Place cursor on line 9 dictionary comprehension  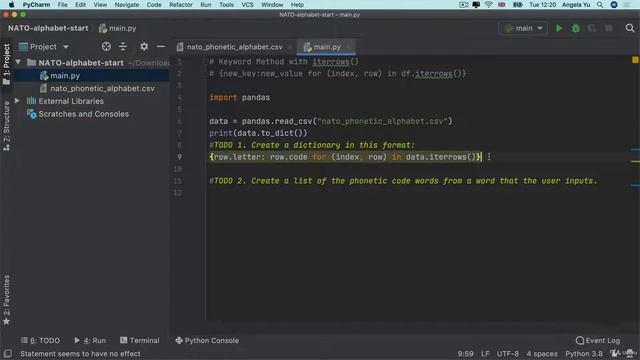point(345,157)
